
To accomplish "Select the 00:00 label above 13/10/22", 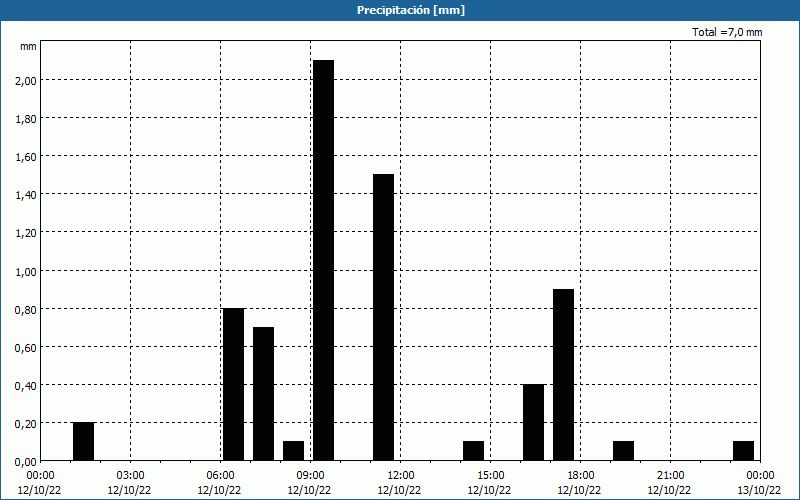I will point(760,476).
